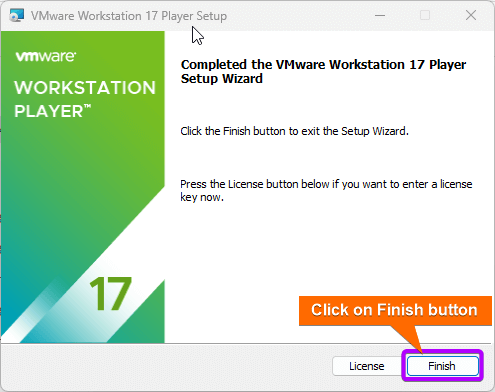The height and width of the screenshot is (392, 495).
Task: Close the VMware Player Setup window
Action: pyautogui.click(x=471, y=15)
